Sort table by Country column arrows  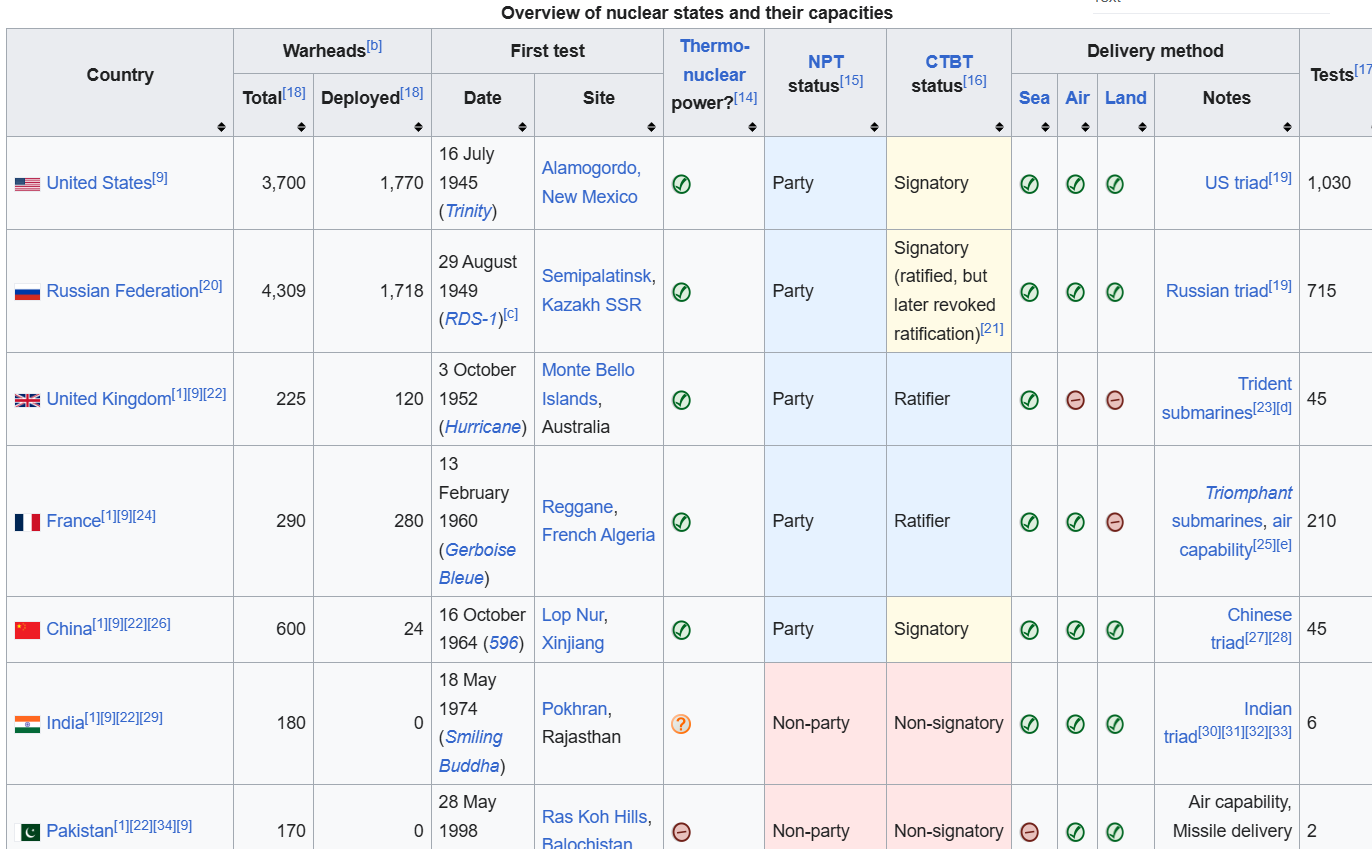(221, 127)
